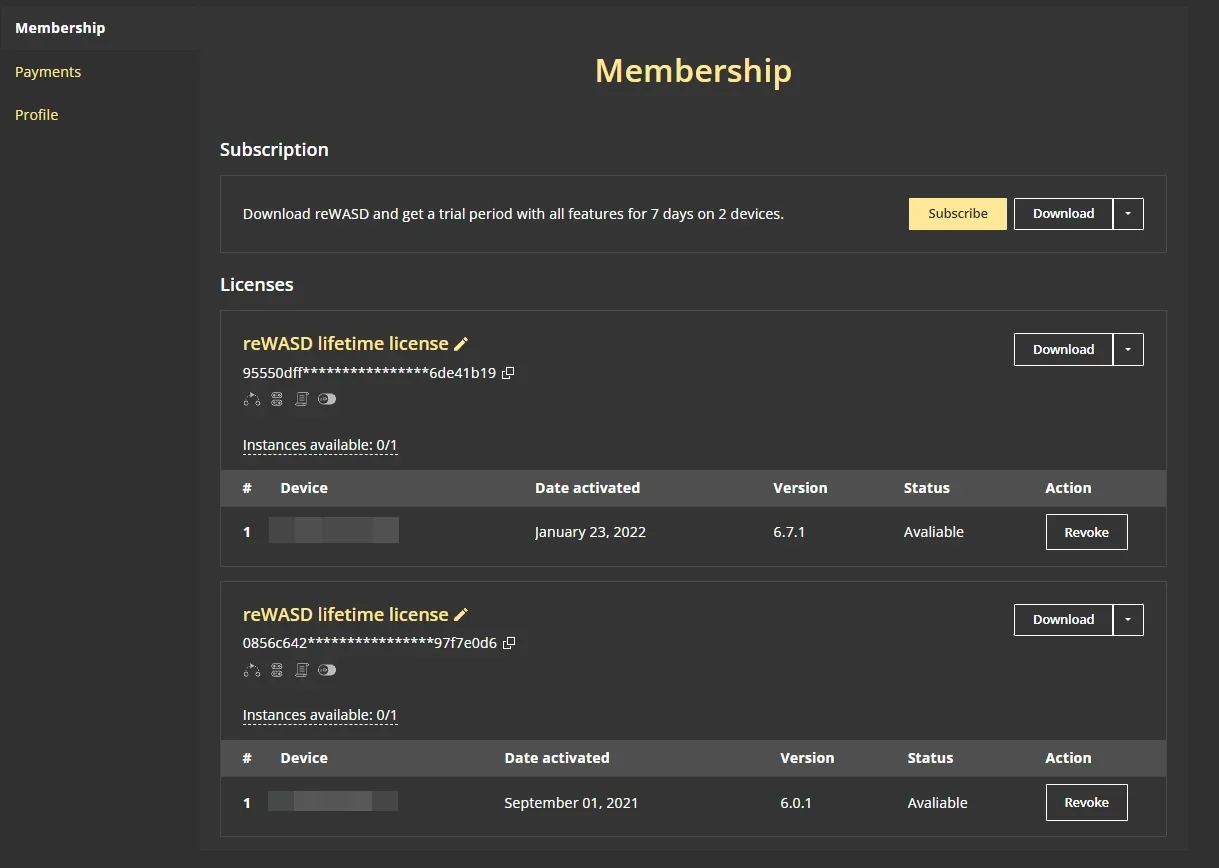Copy the license key starting with 0856c642
This screenshot has height=868, width=1219.
(x=509, y=643)
